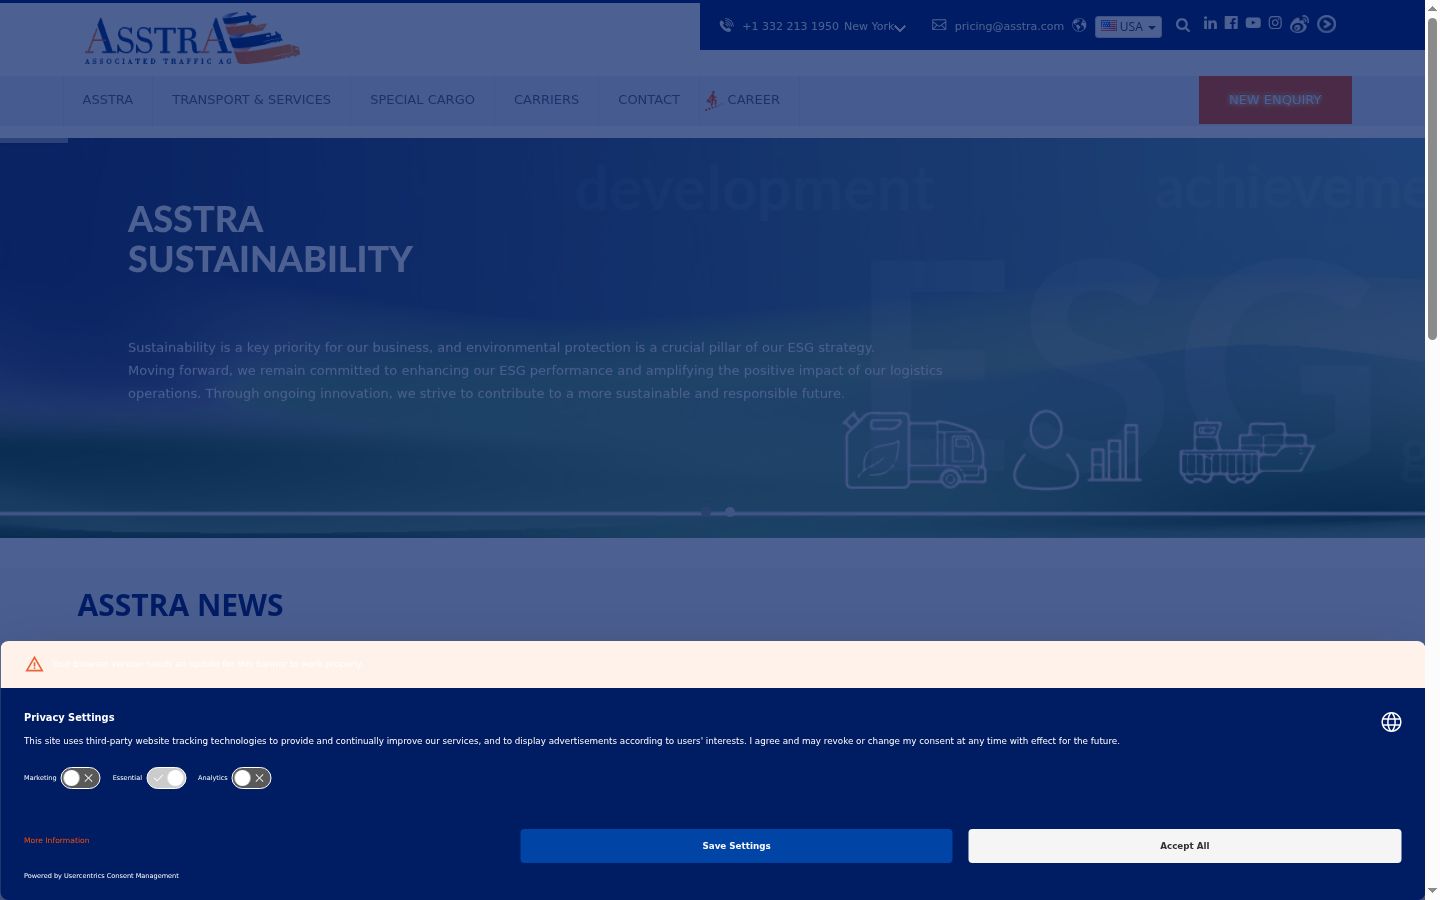Open the site search magnifier
The width and height of the screenshot is (1440, 900).
(x=1183, y=26)
